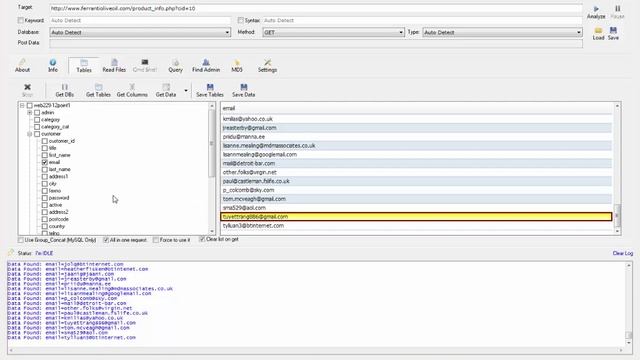Click the Get Tables toolbar icon
The height and width of the screenshot is (360, 640).
click(x=98, y=87)
